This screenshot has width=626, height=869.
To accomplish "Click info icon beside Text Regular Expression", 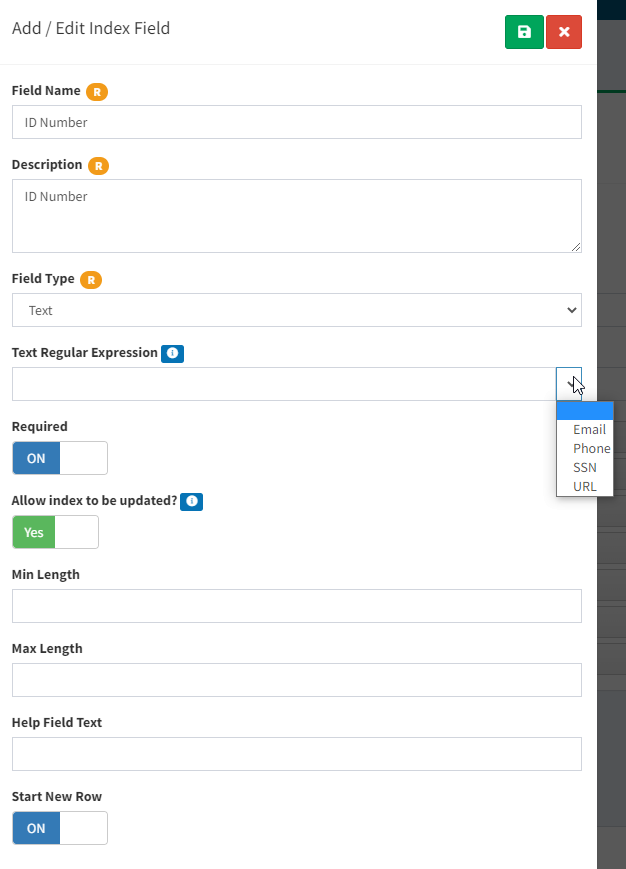I will 172,353.
